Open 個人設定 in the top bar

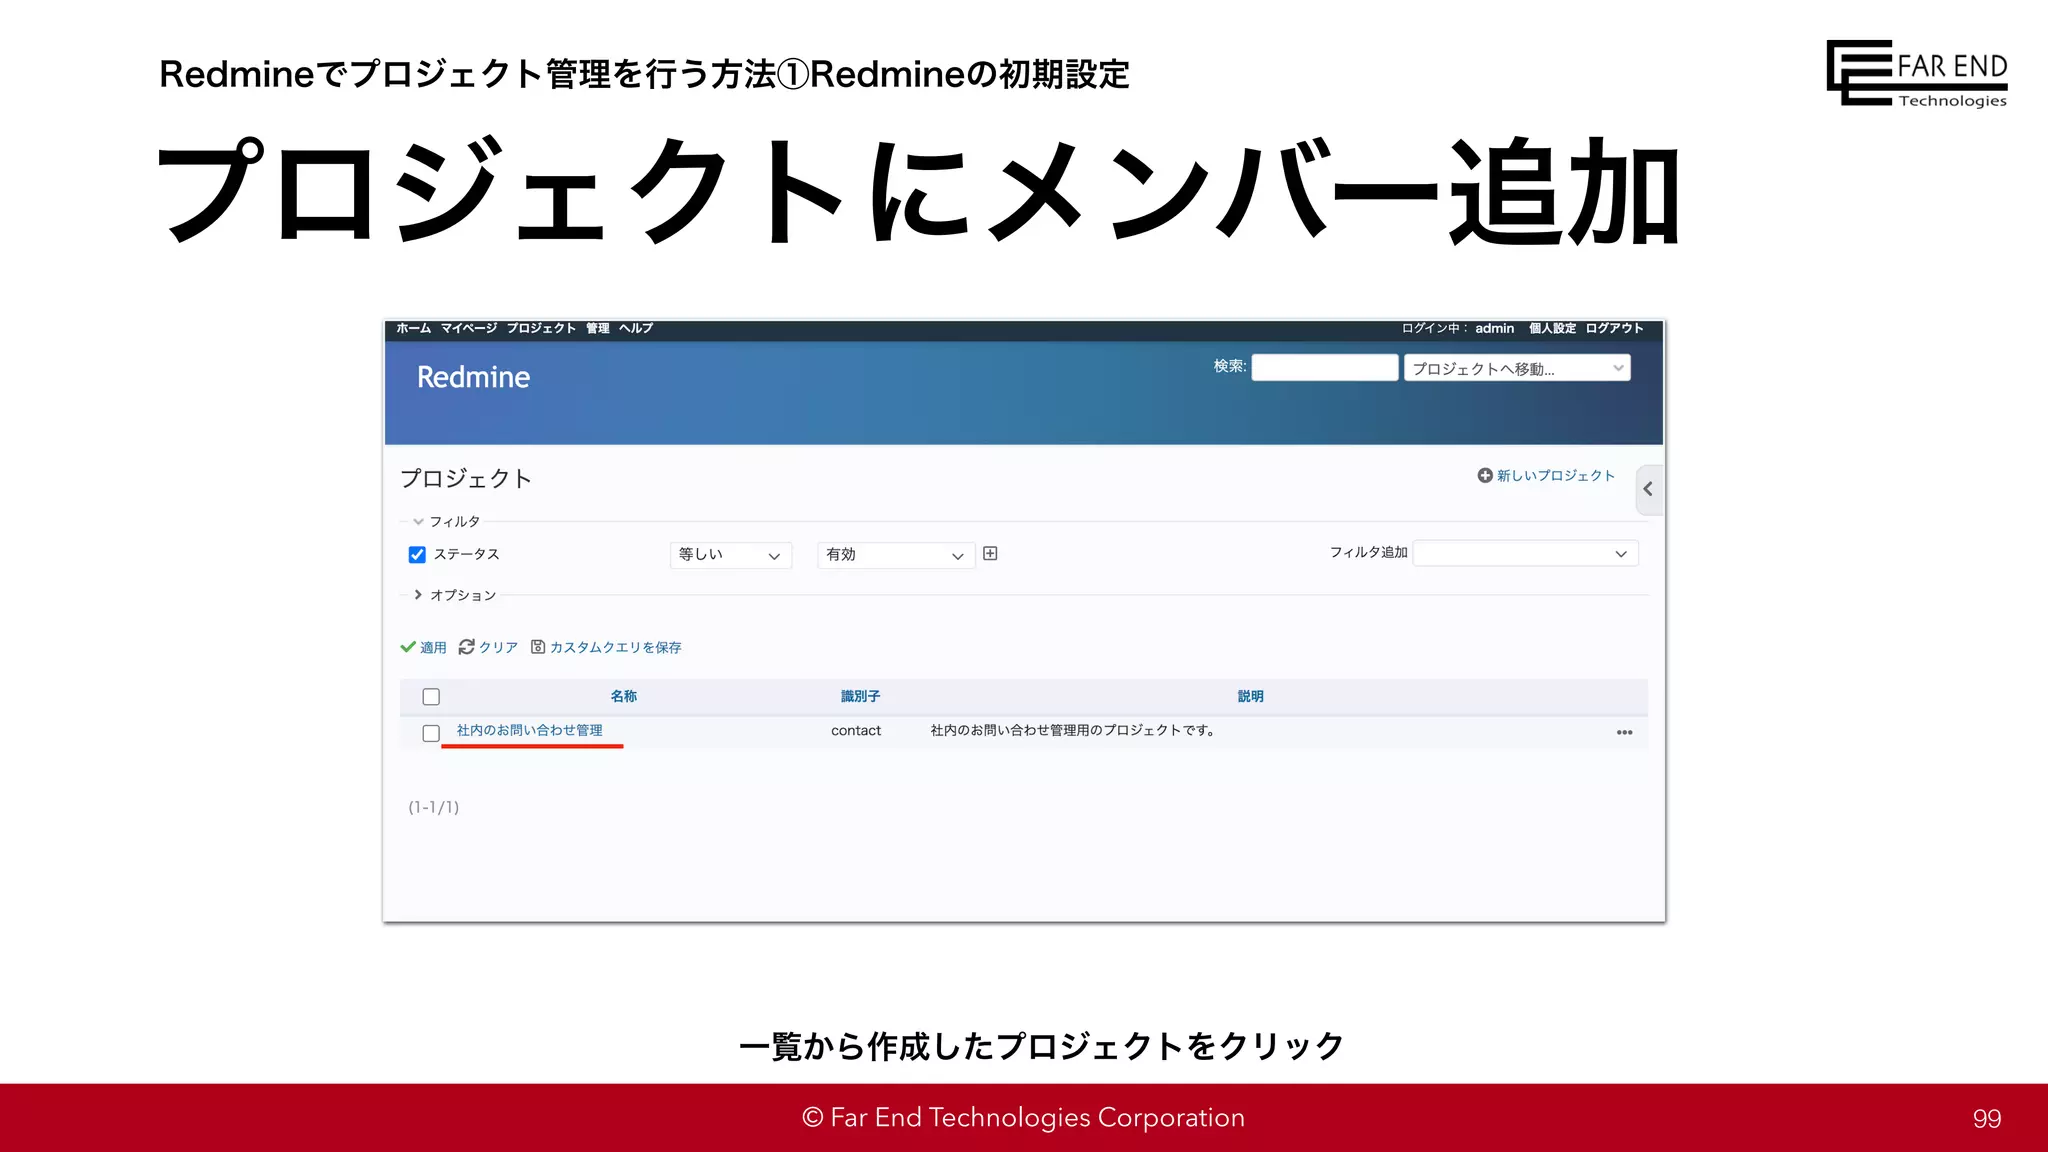click(x=1552, y=328)
